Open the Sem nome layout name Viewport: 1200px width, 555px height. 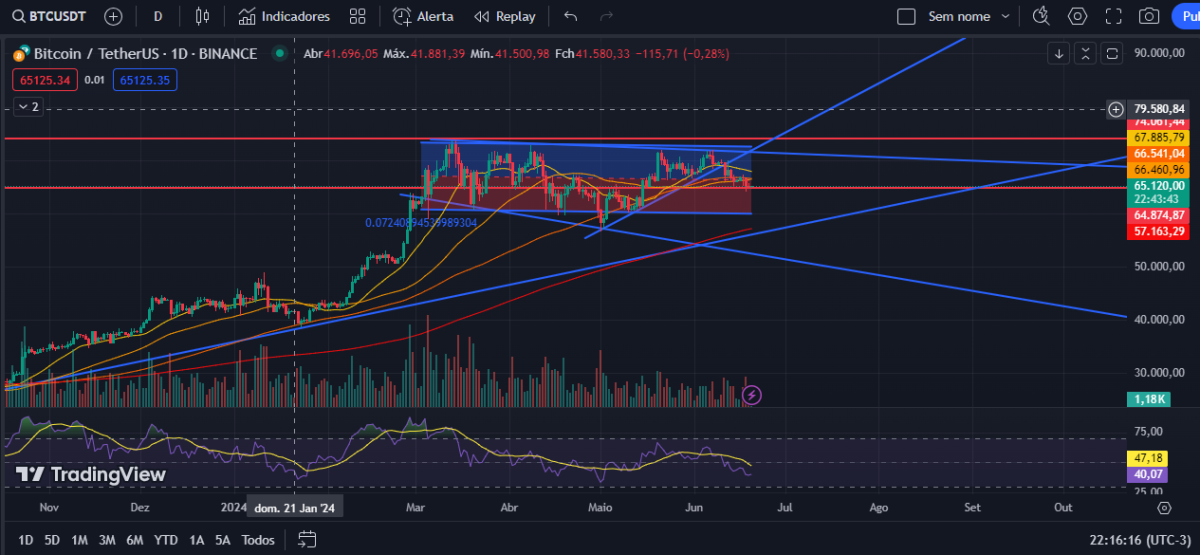tap(959, 16)
